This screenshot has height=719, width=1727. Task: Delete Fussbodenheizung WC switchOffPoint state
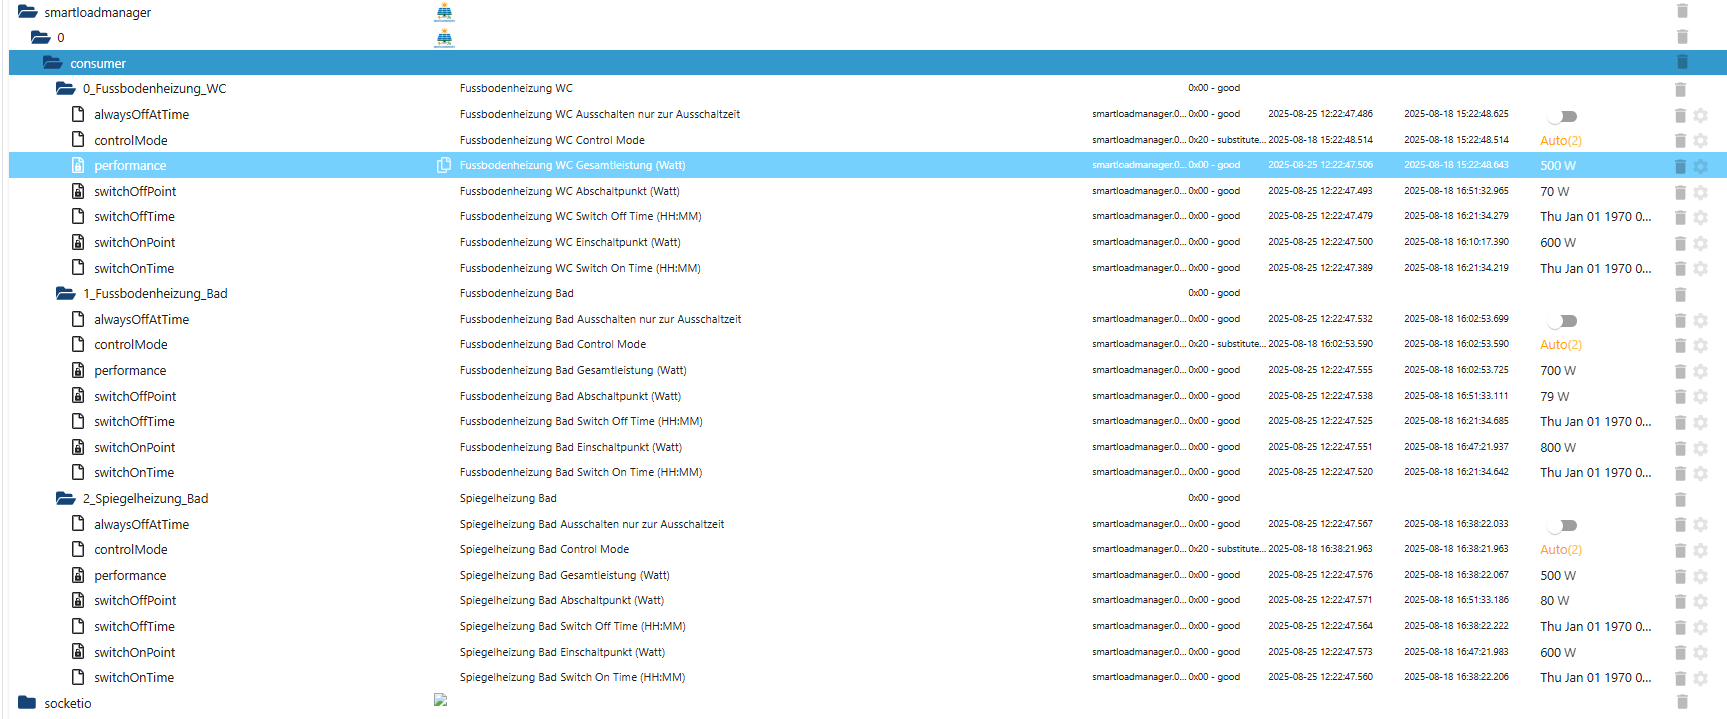pyautogui.click(x=1681, y=192)
